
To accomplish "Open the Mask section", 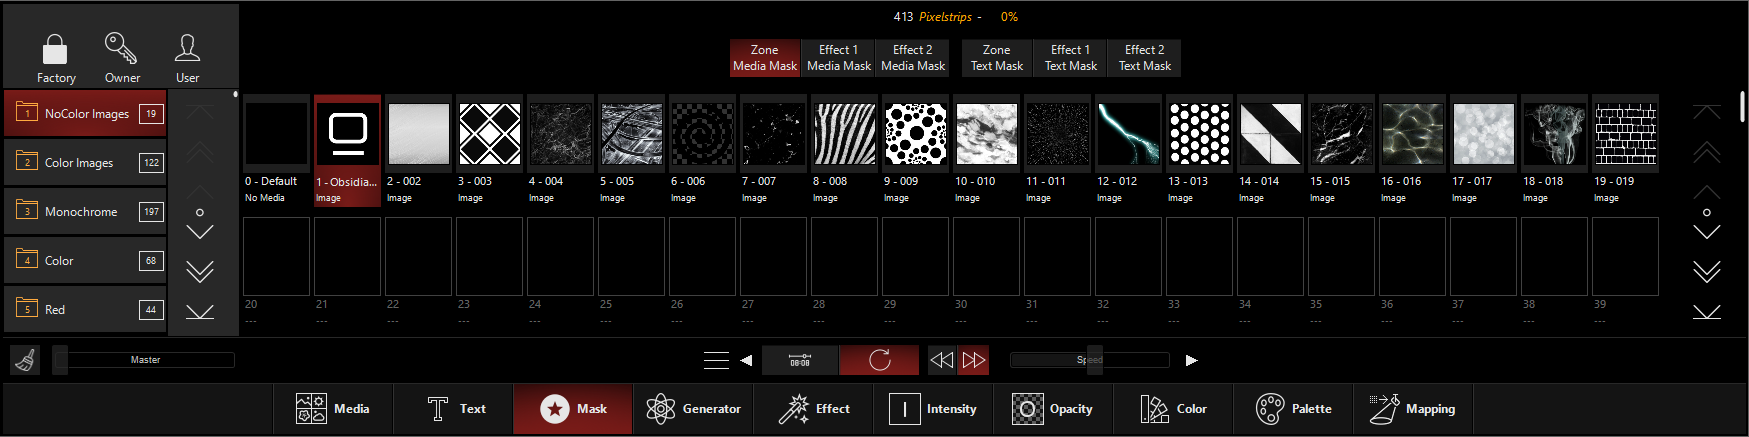I will 573,409.
